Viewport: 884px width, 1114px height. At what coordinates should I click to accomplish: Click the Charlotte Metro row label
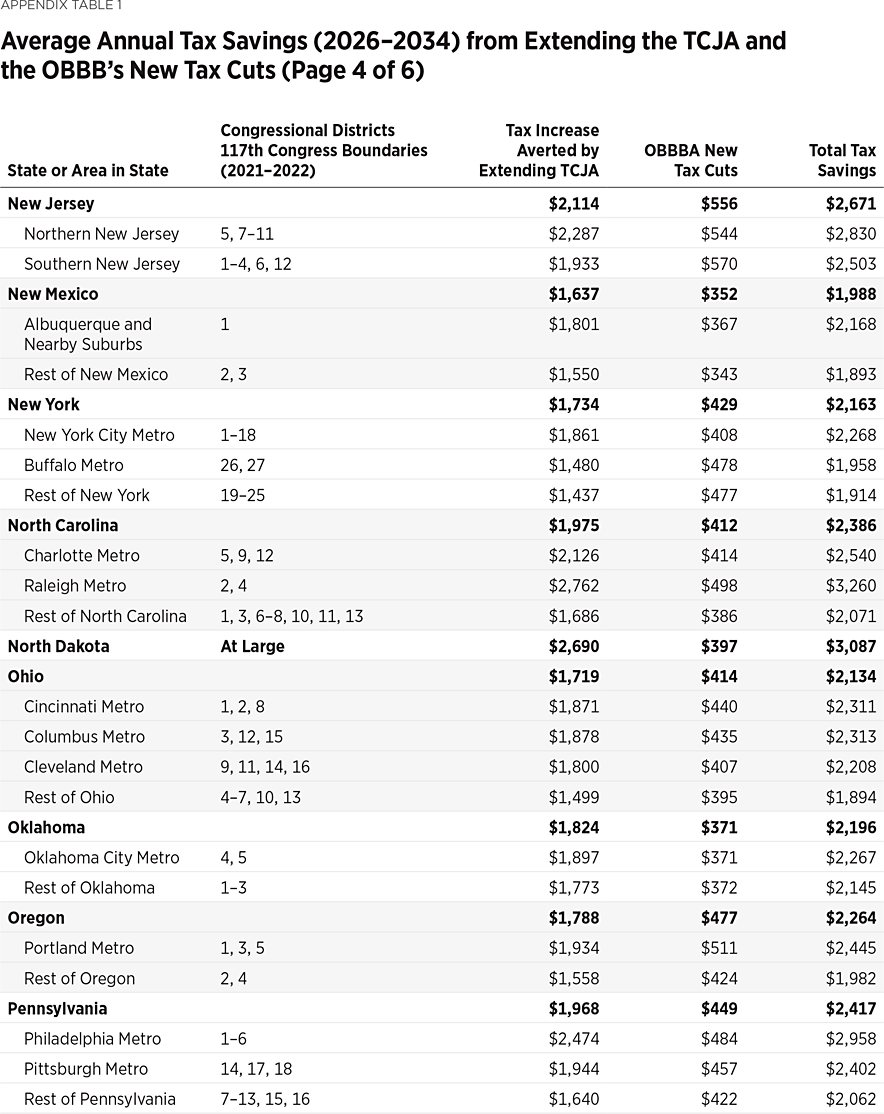pos(82,556)
